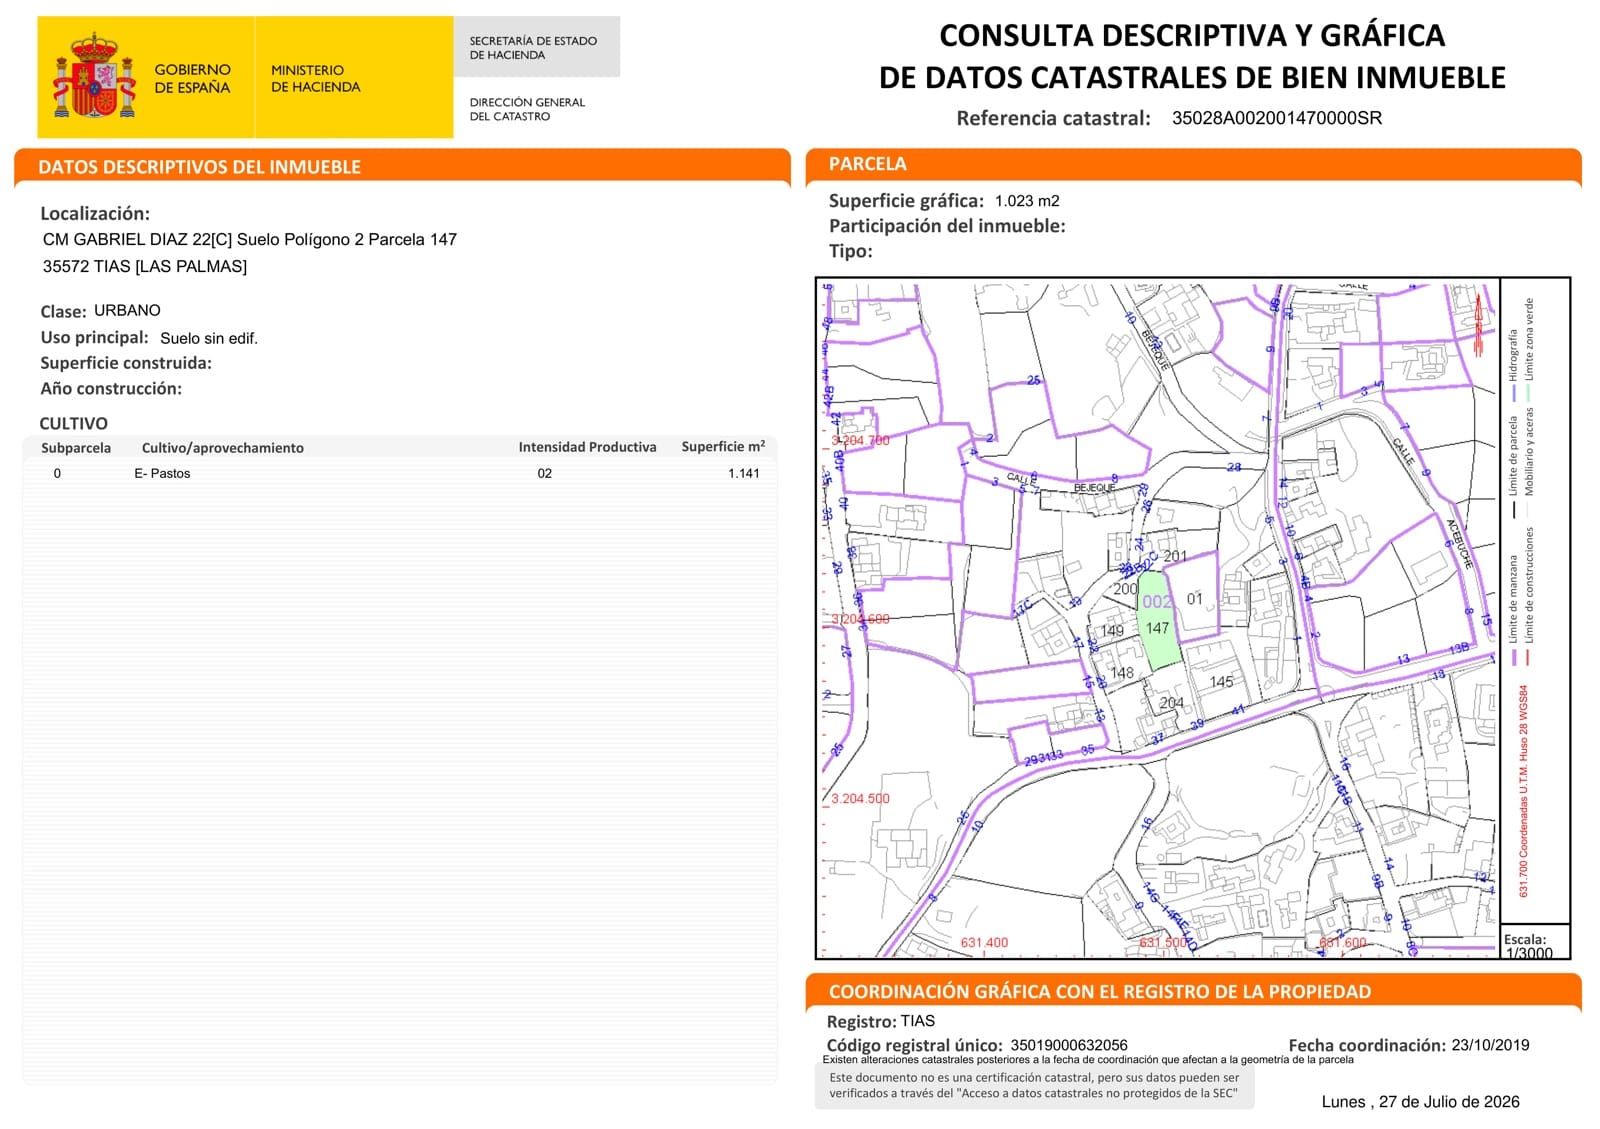Click the "Localización:" label
The height and width of the screenshot is (1129, 1600).
[95, 213]
